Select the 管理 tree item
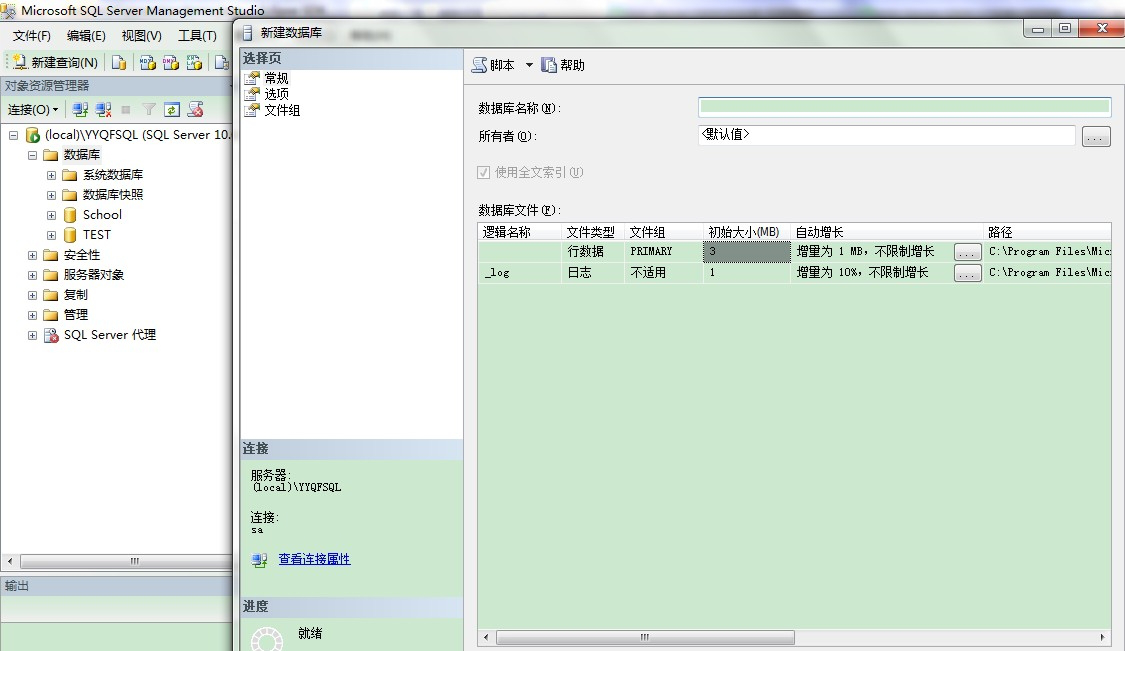This screenshot has height=677, width=1125. (x=75, y=316)
